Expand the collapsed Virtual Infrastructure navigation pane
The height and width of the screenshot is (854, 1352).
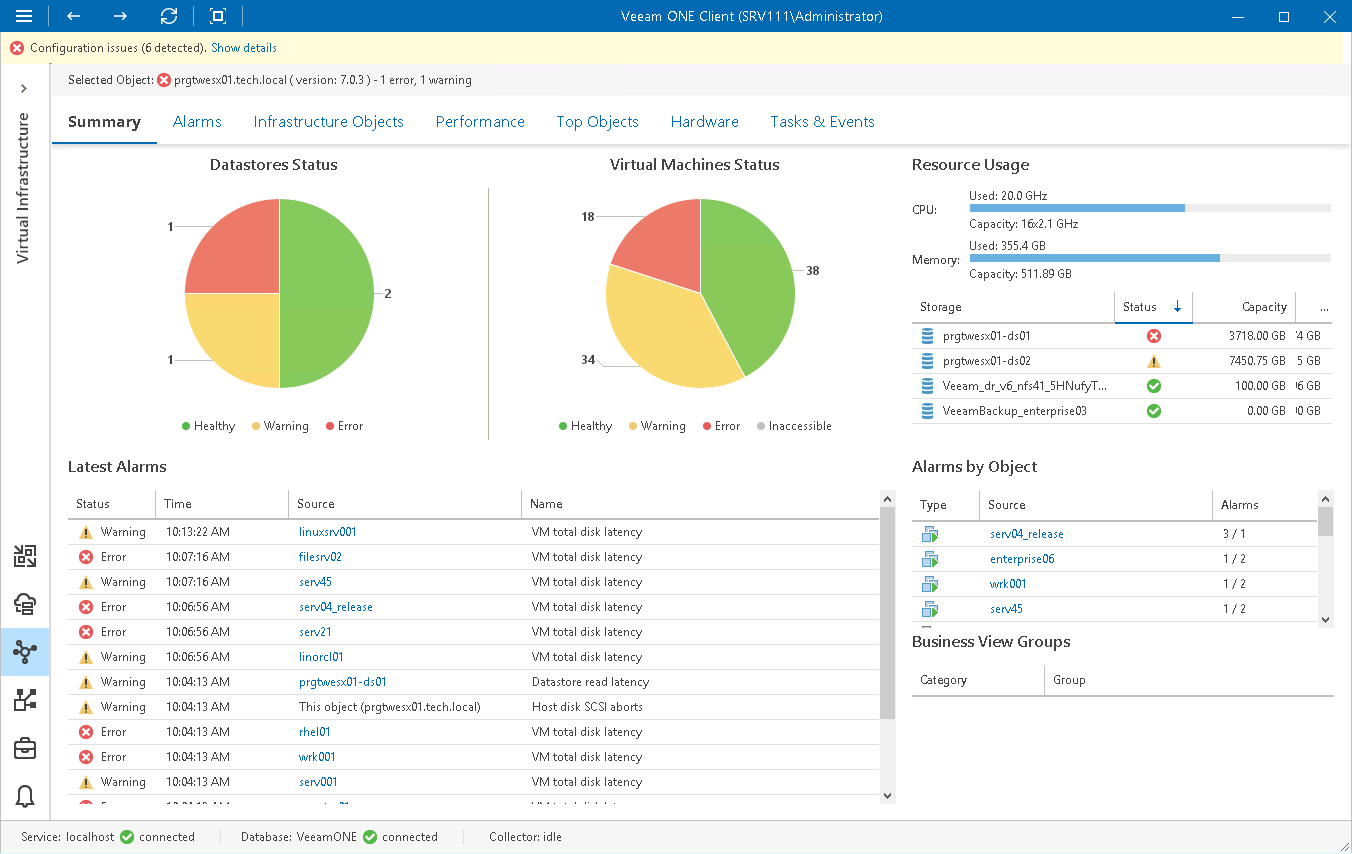[x=24, y=87]
